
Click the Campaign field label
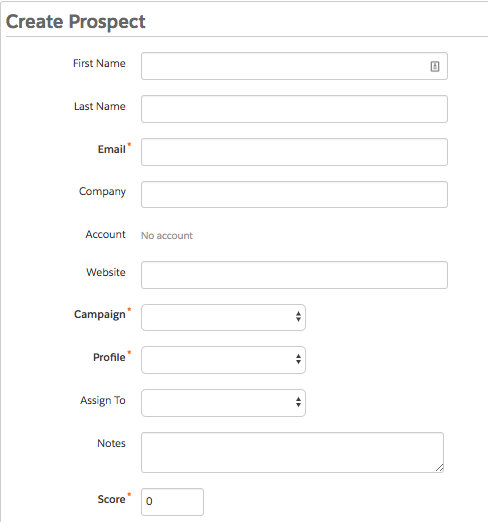click(100, 314)
